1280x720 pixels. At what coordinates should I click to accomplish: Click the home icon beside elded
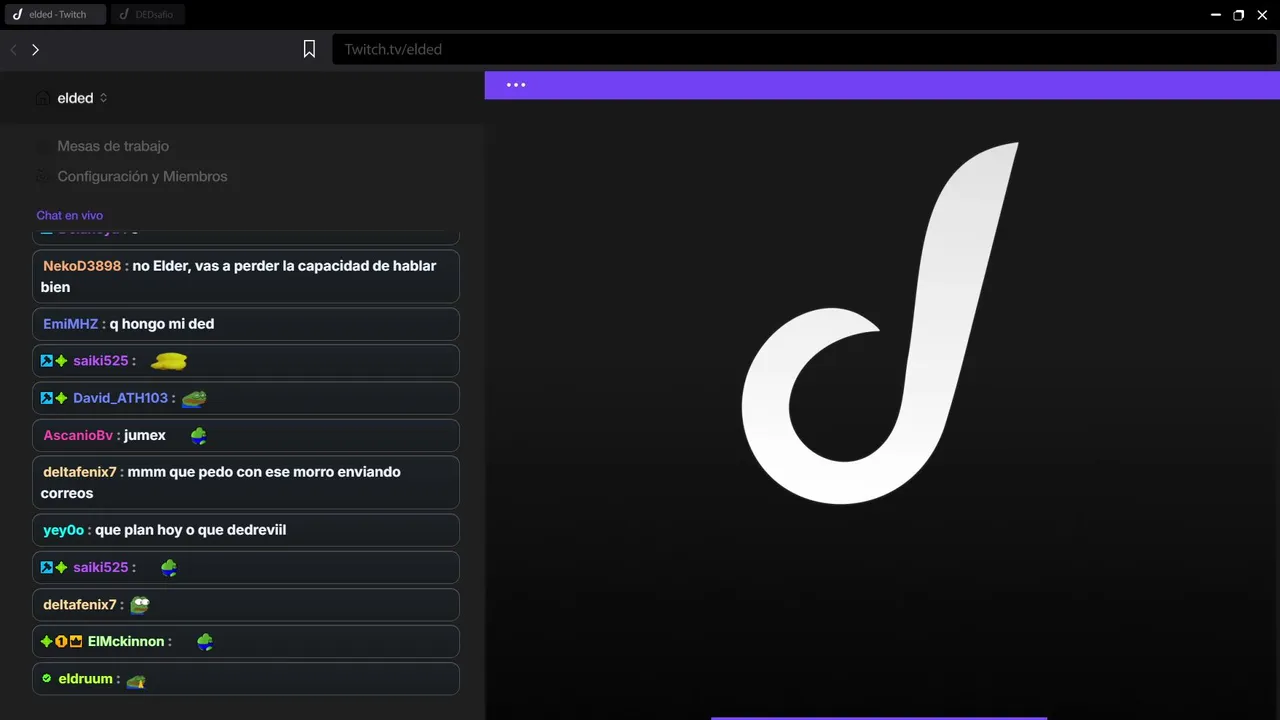(x=43, y=98)
